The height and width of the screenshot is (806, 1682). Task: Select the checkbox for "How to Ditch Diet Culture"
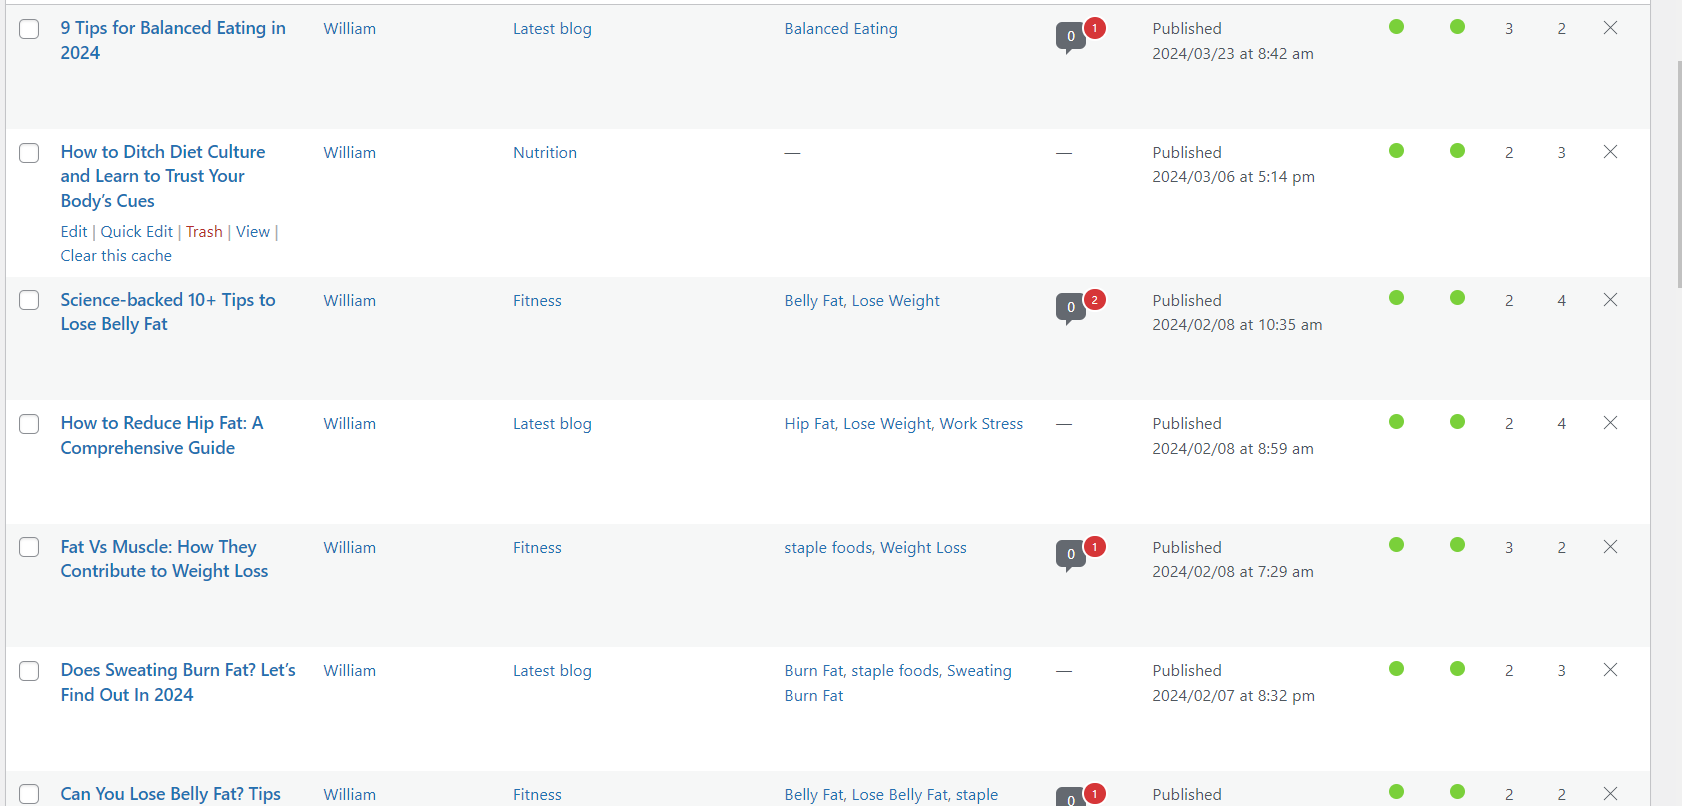coord(29,153)
